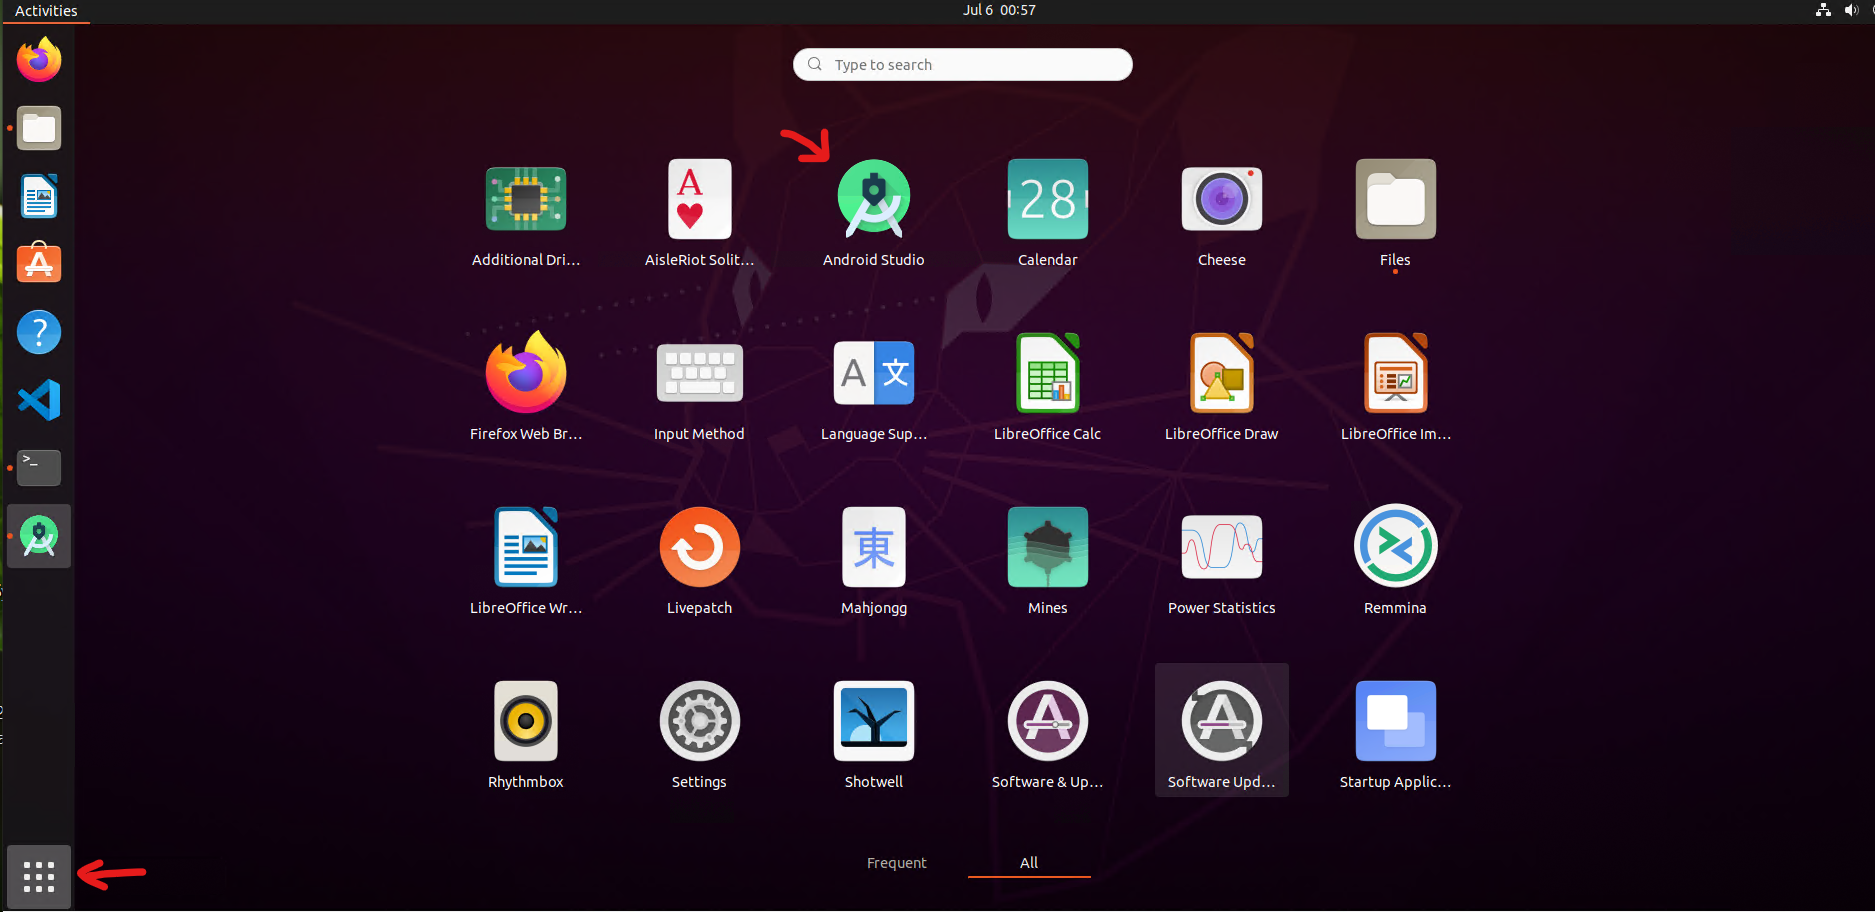Open Software & Updates
1876x912 pixels.
click(x=1048, y=735)
